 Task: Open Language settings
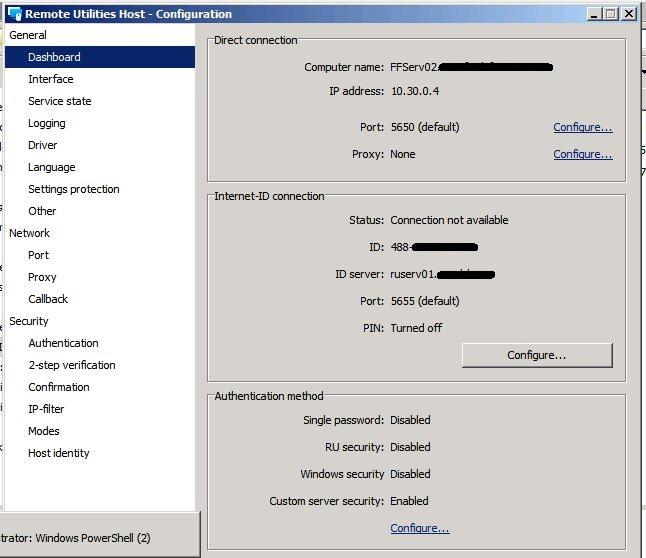pos(51,167)
